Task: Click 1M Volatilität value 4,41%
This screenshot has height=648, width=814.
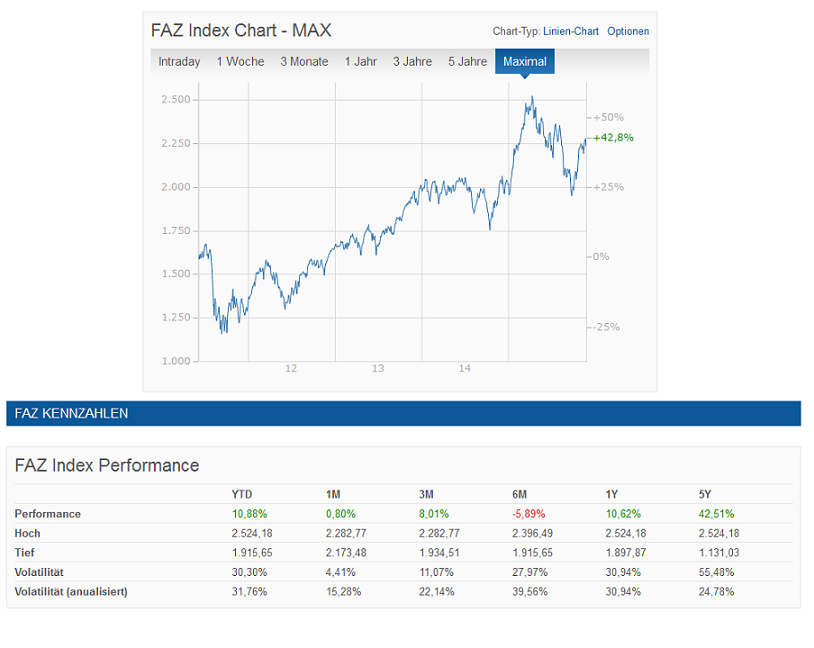Action: 341,572
